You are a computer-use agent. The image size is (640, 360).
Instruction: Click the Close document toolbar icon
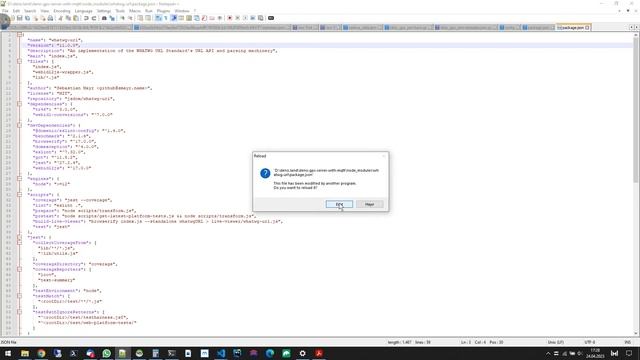[35, 18]
